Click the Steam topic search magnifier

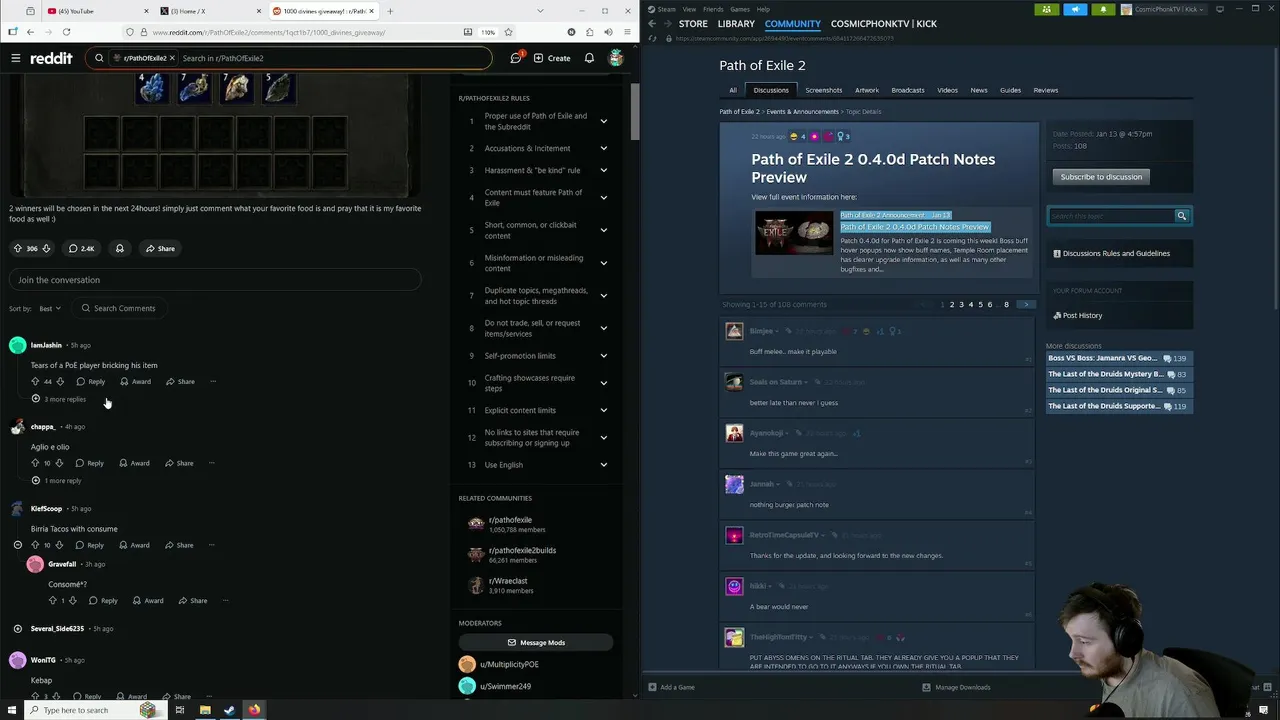click(1181, 216)
